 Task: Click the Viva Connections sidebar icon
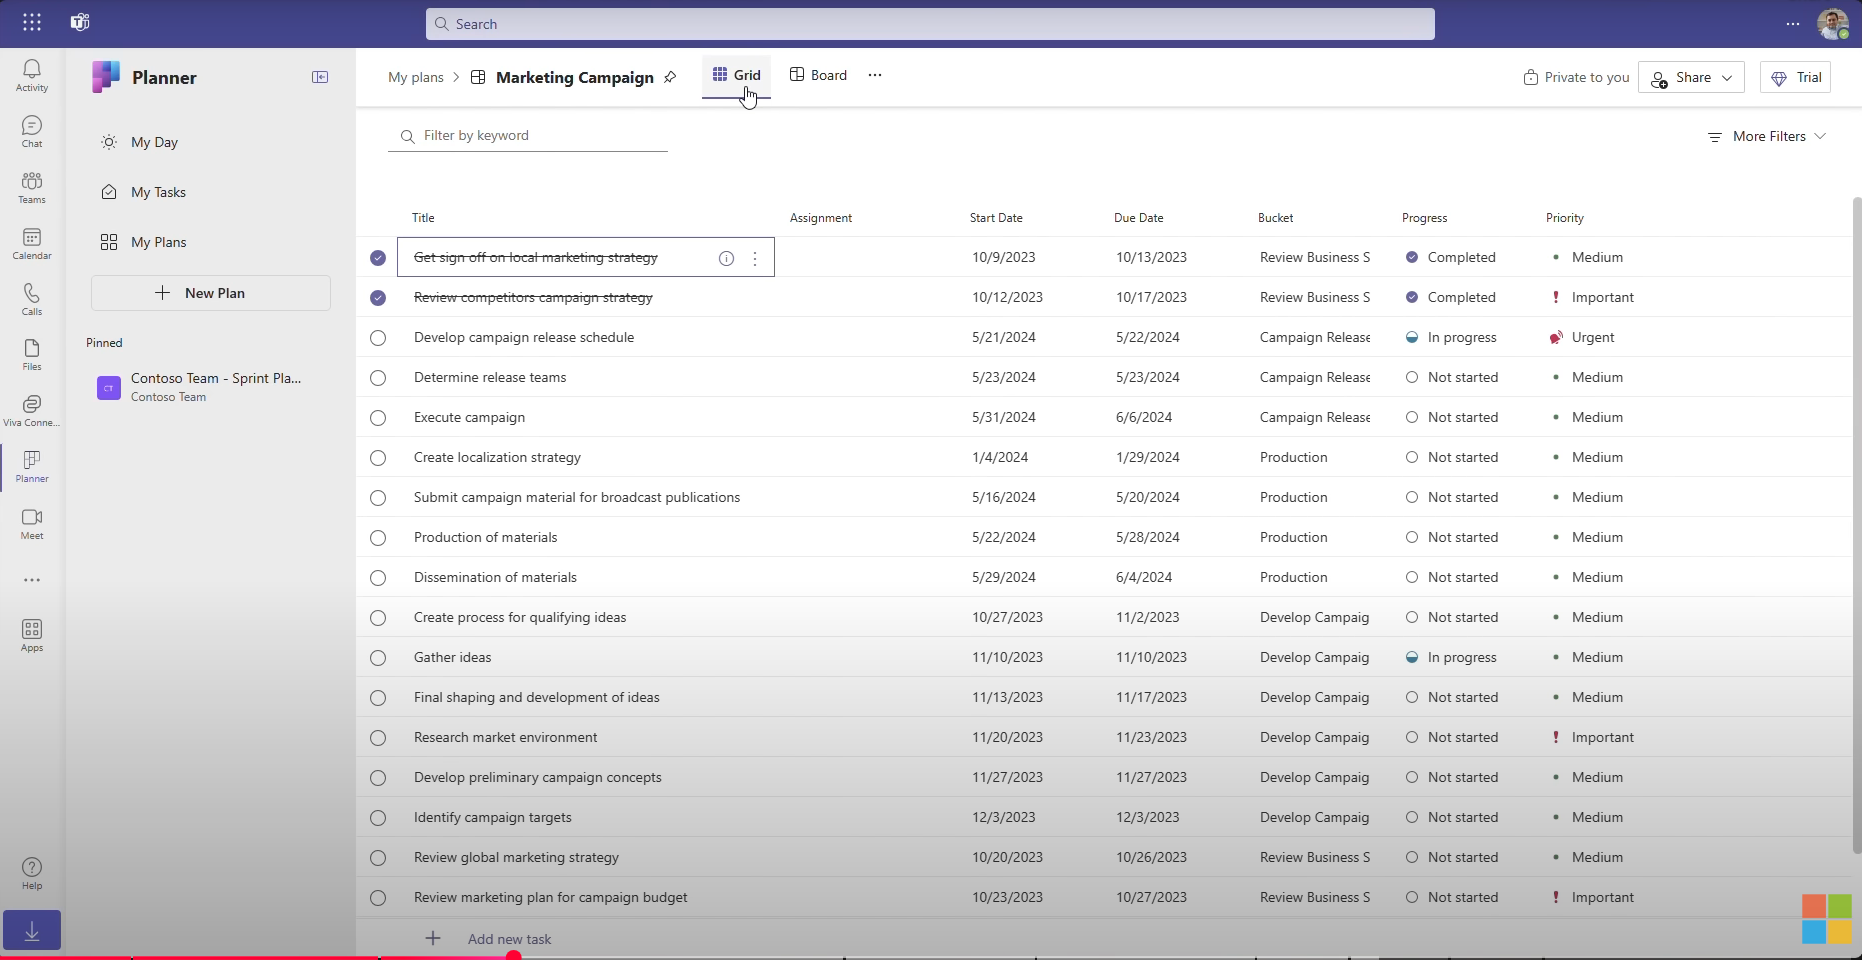[32, 410]
